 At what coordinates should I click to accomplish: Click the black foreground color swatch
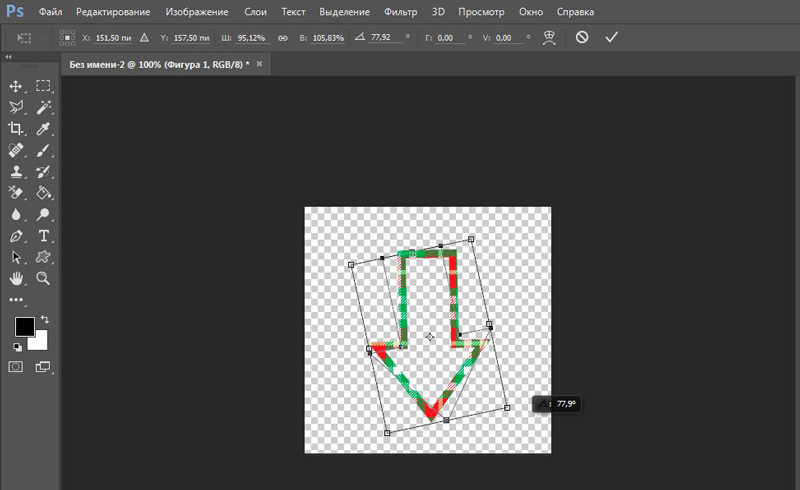[24, 327]
